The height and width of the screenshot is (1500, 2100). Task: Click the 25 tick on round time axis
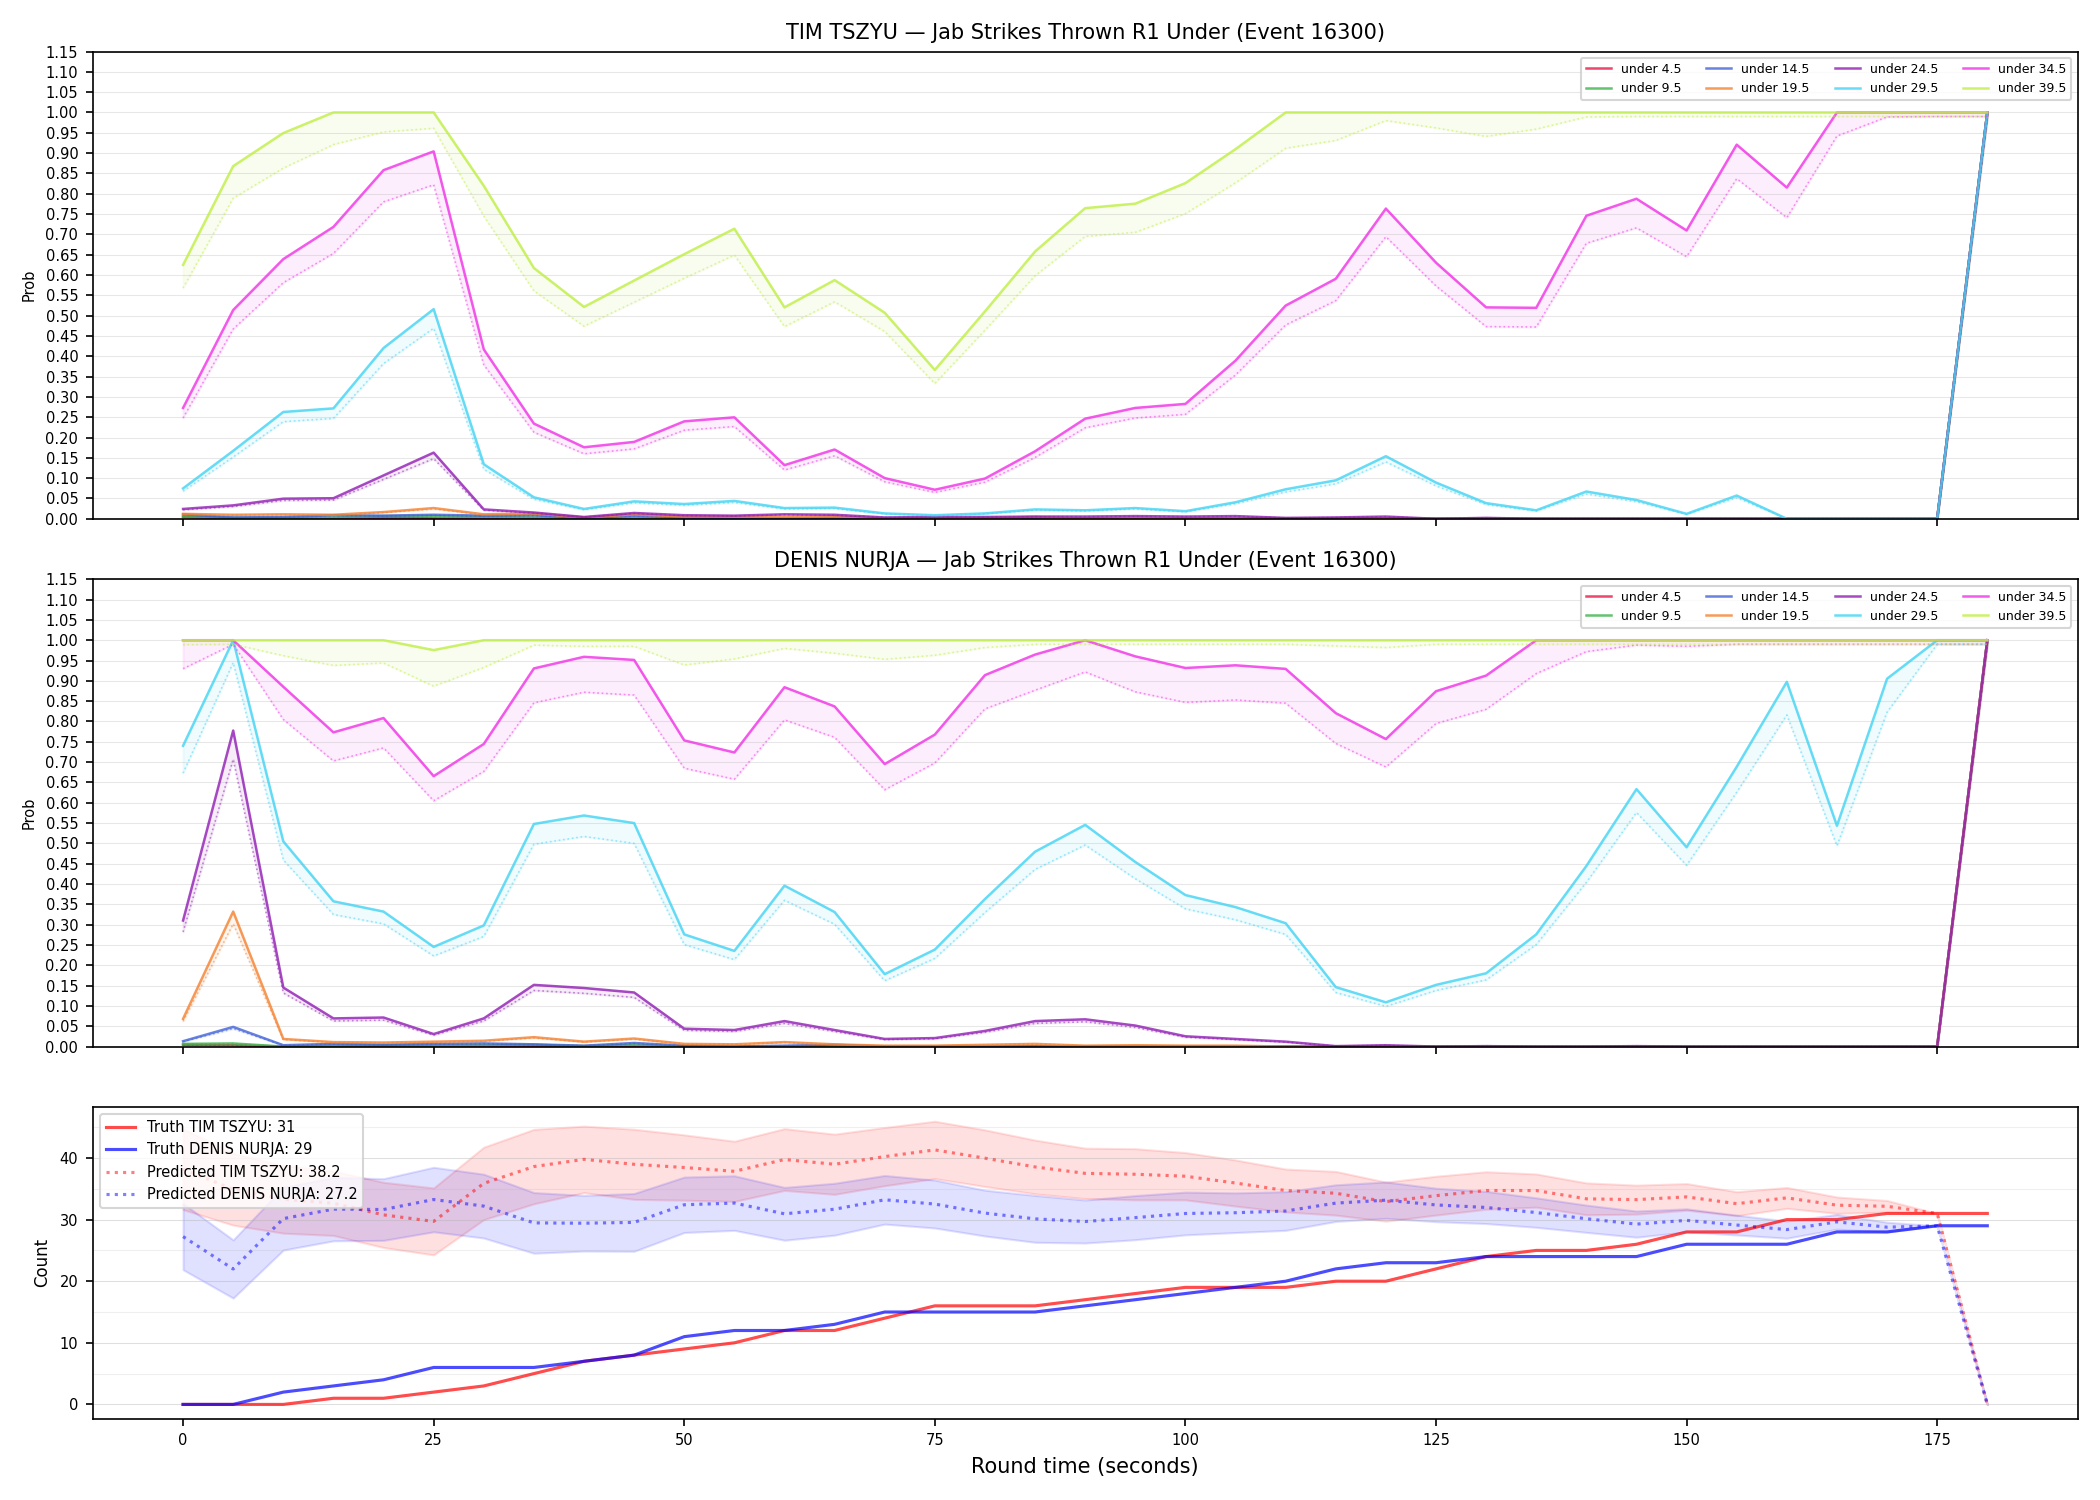click(x=433, y=1440)
